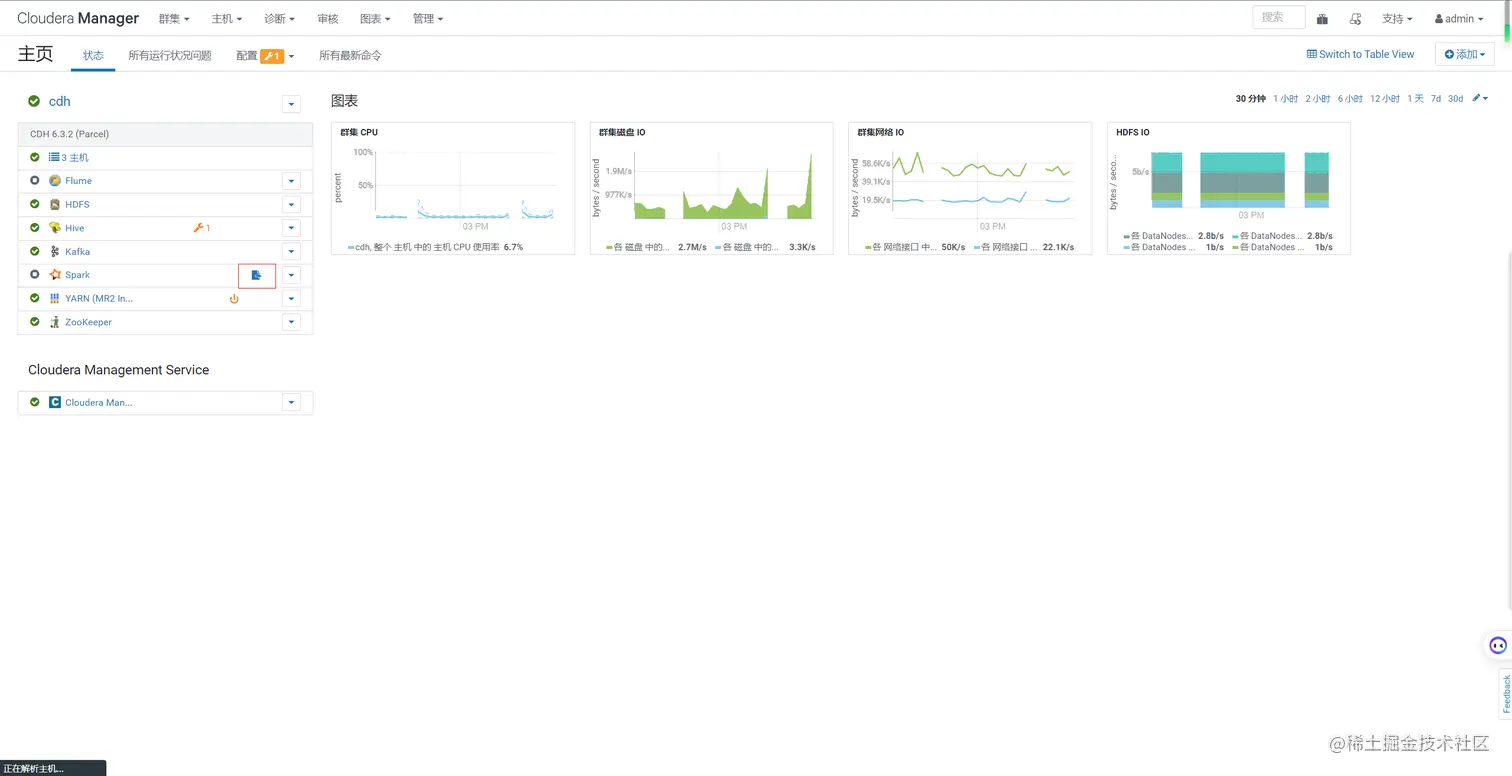The image size is (1512, 776).
Task: Open the HDFS actions dropdown arrow
Action: tap(291, 204)
